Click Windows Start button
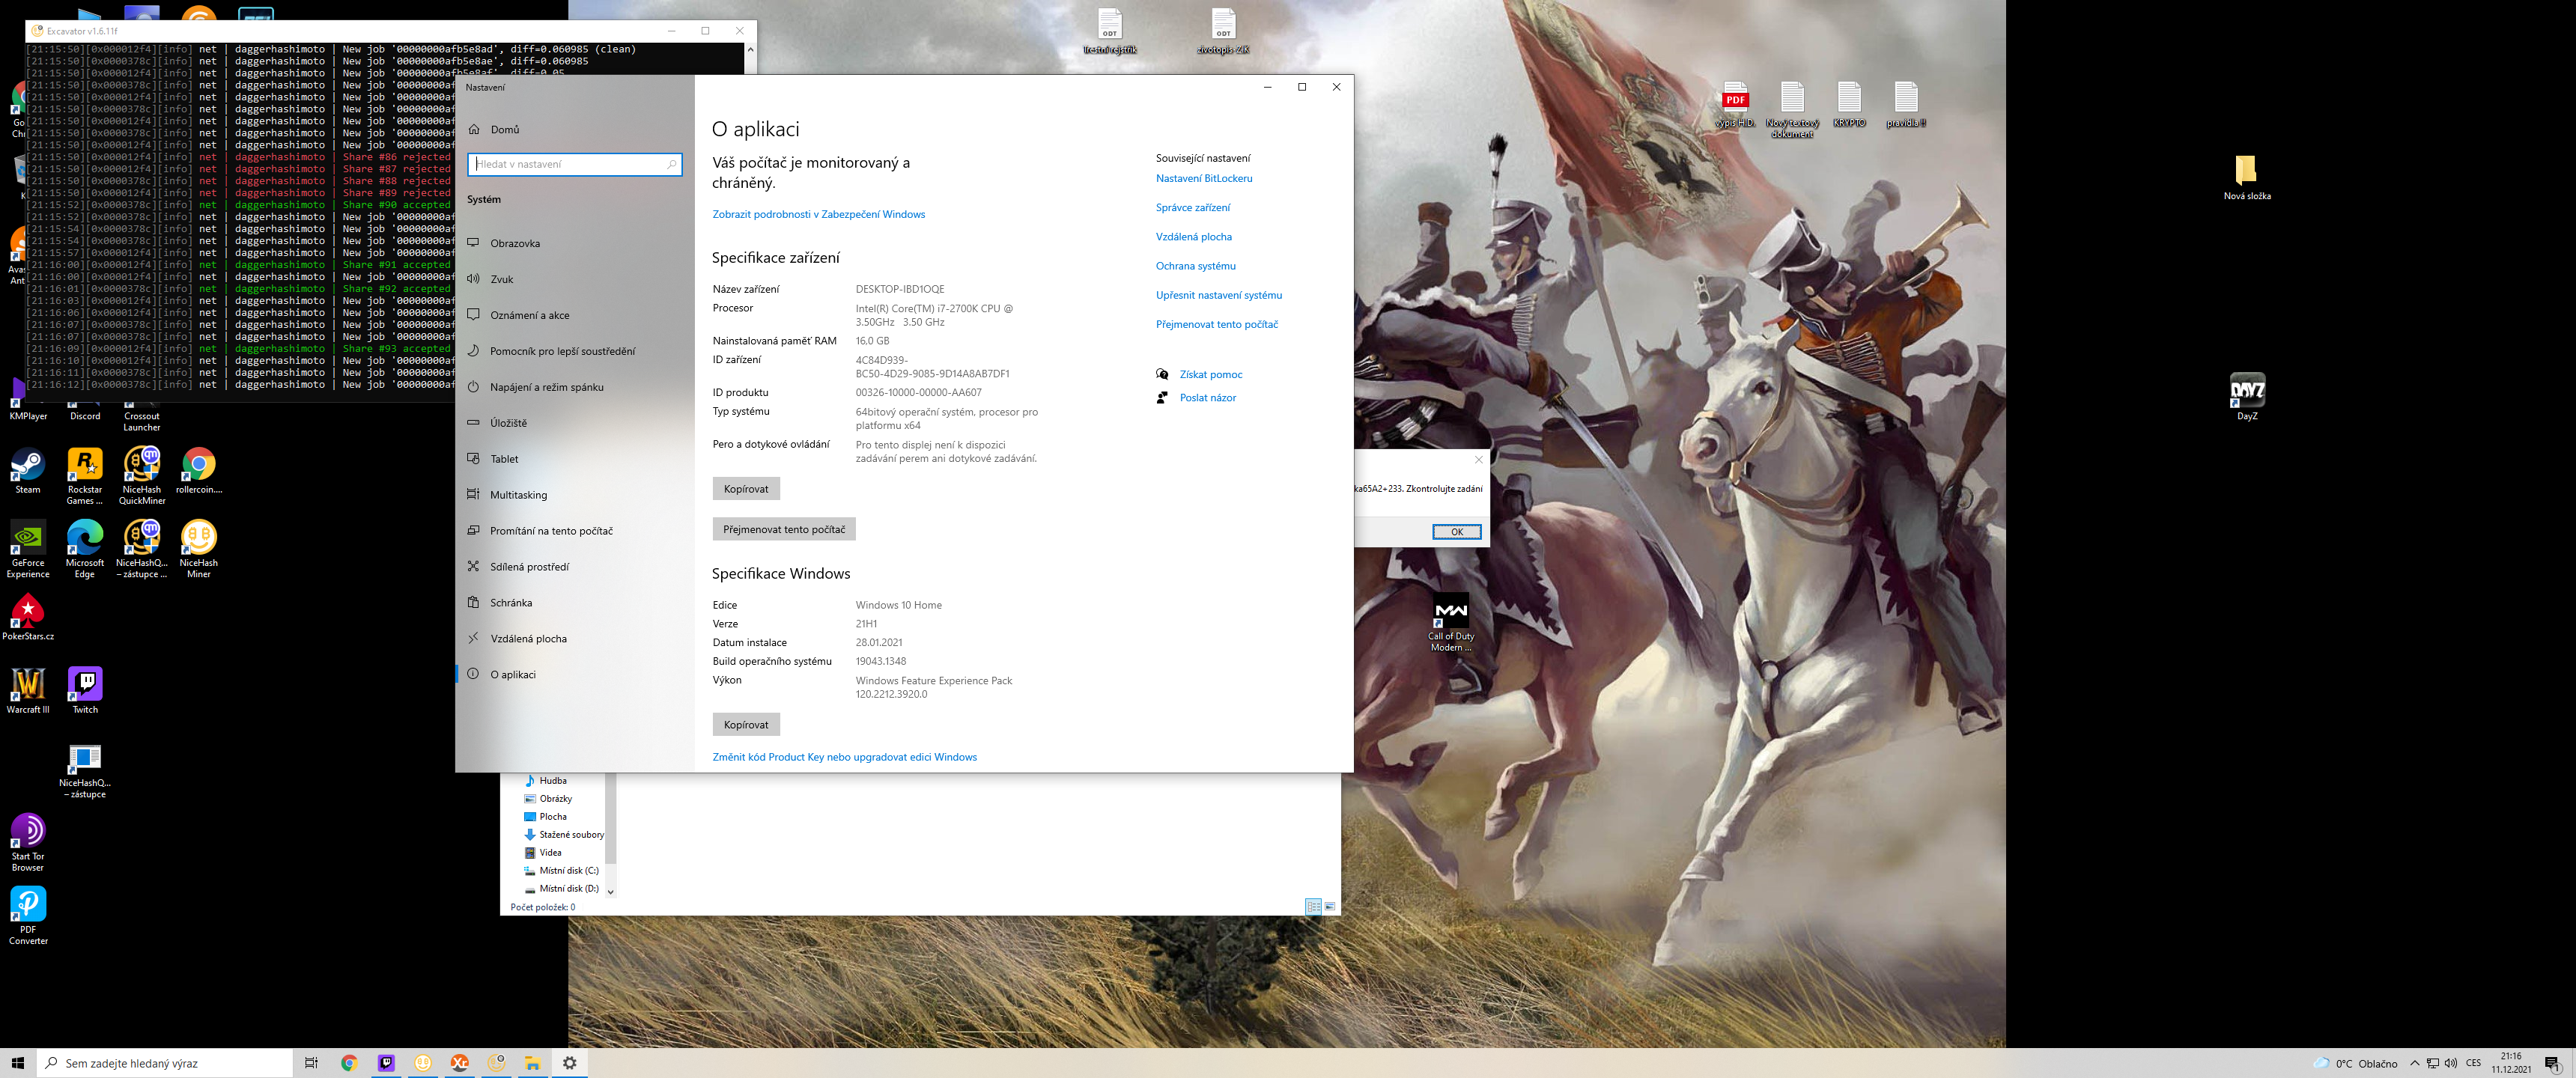The width and height of the screenshot is (2576, 1078). pos(17,1063)
